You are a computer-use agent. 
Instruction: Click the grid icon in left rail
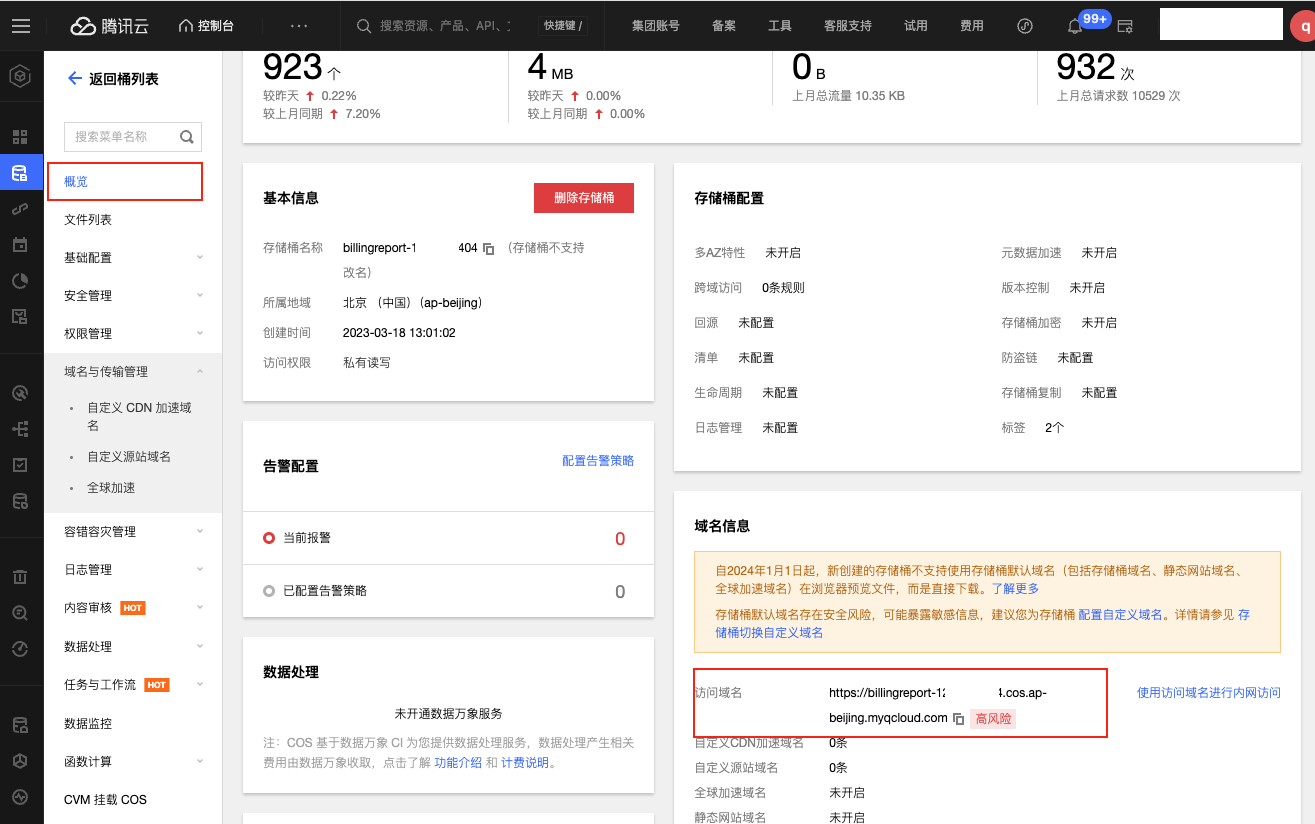tap(20, 137)
